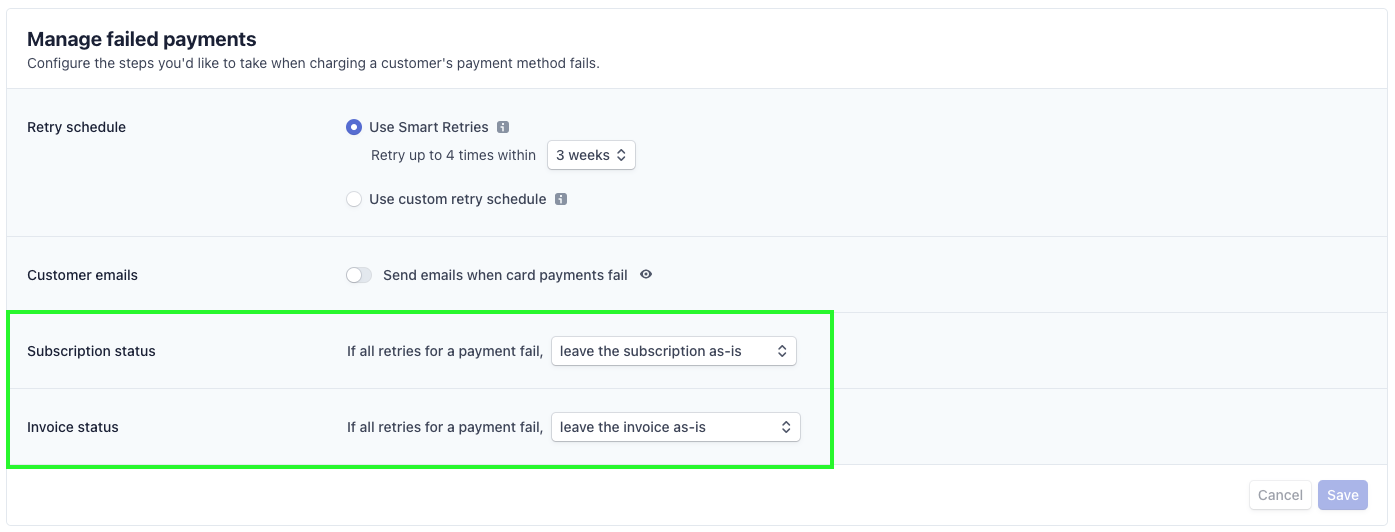Viewport: 1395px width, 532px height.
Task: Click the info icon next to custom retry schedule
Action: (561, 199)
